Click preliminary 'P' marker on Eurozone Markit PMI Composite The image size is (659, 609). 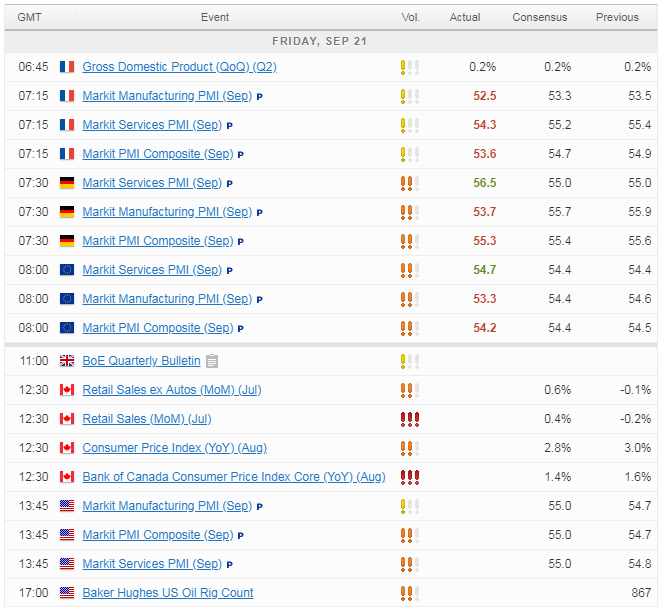coord(241,329)
